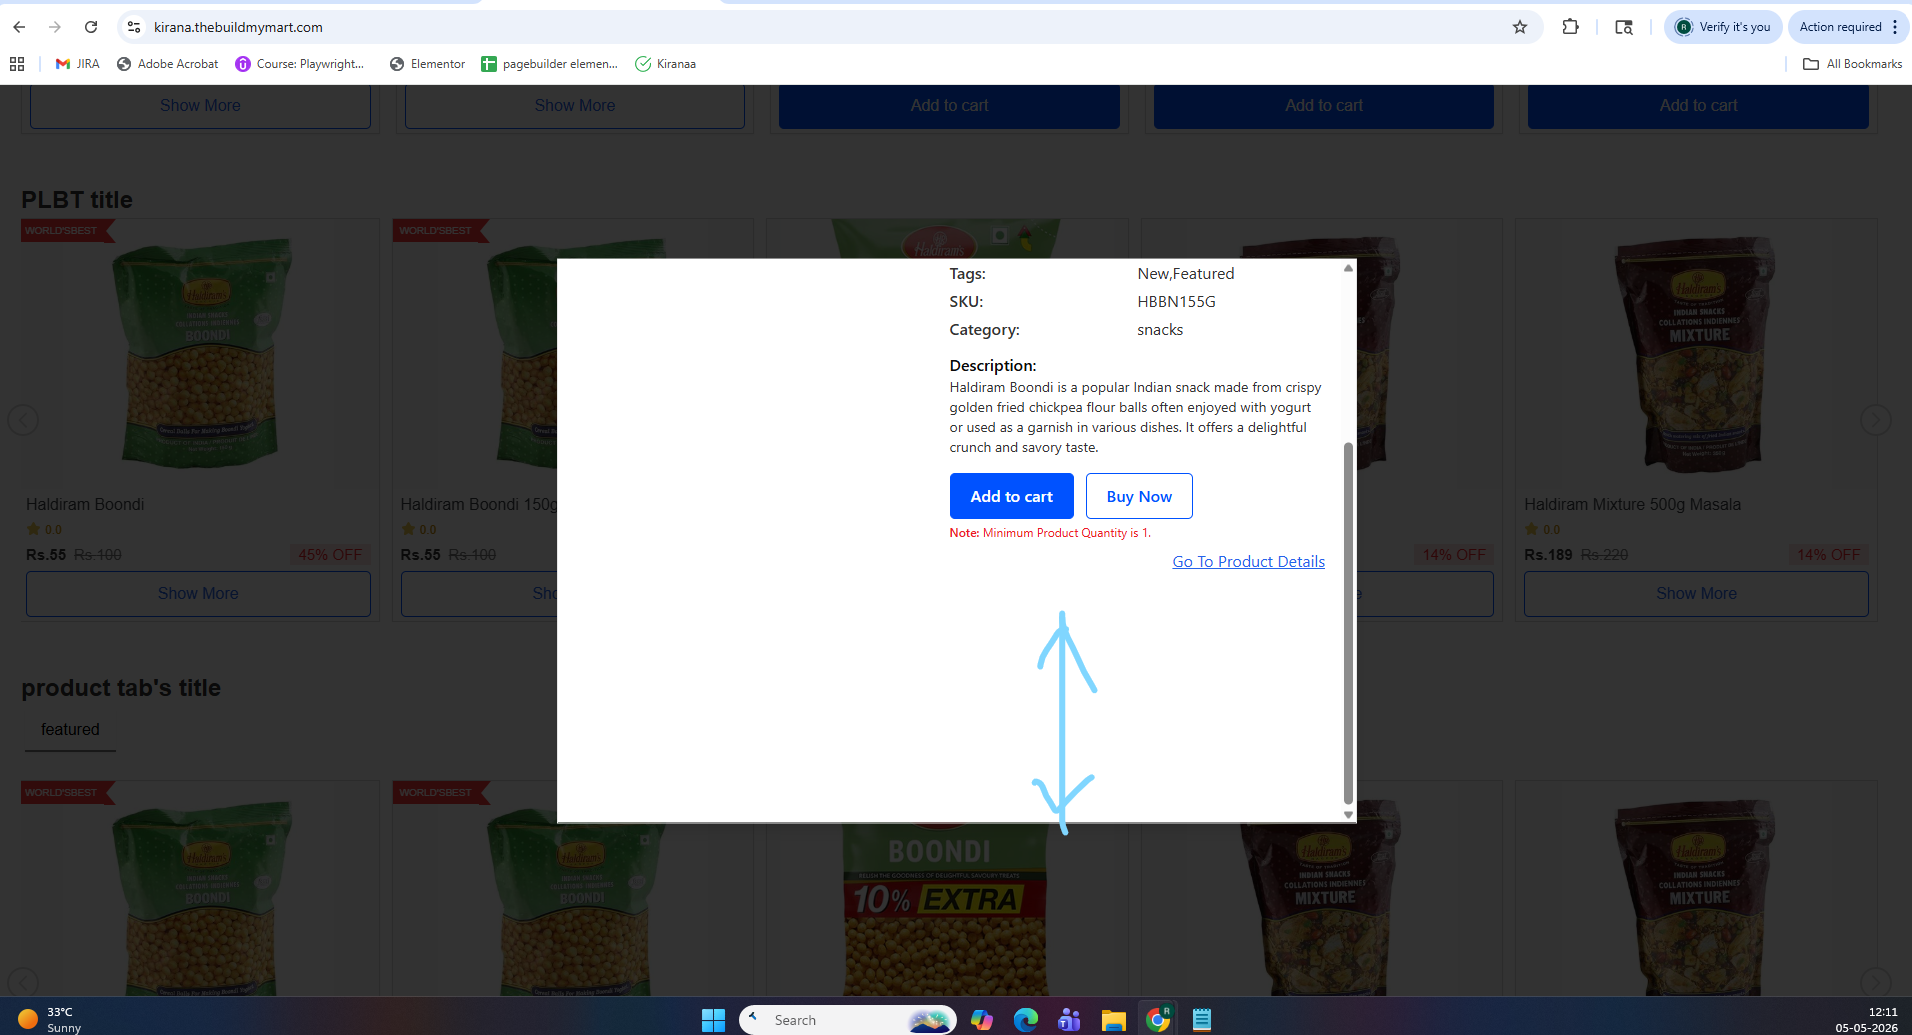
Task: Open File Explorer from the taskbar
Action: (x=1114, y=1020)
